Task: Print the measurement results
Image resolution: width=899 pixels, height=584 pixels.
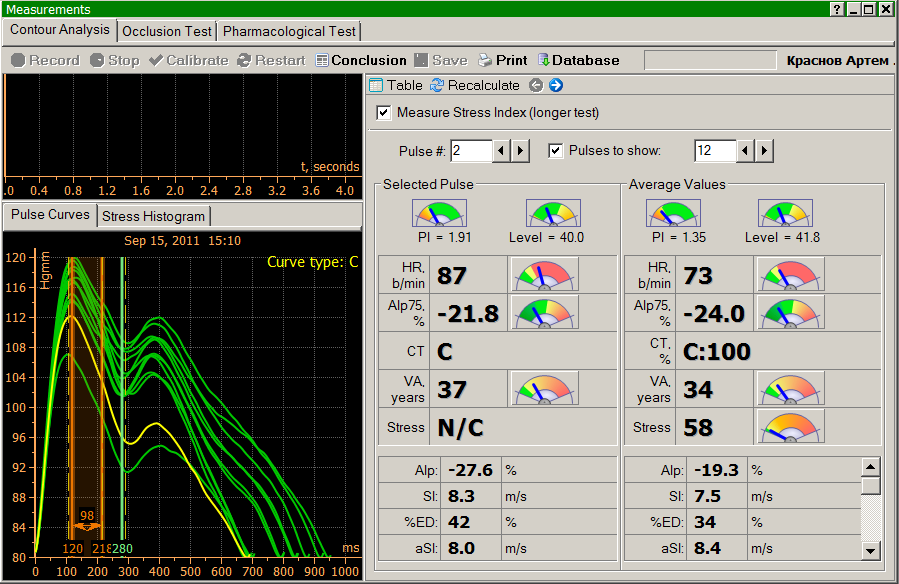Action: pyautogui.click(x=503, y=60)
